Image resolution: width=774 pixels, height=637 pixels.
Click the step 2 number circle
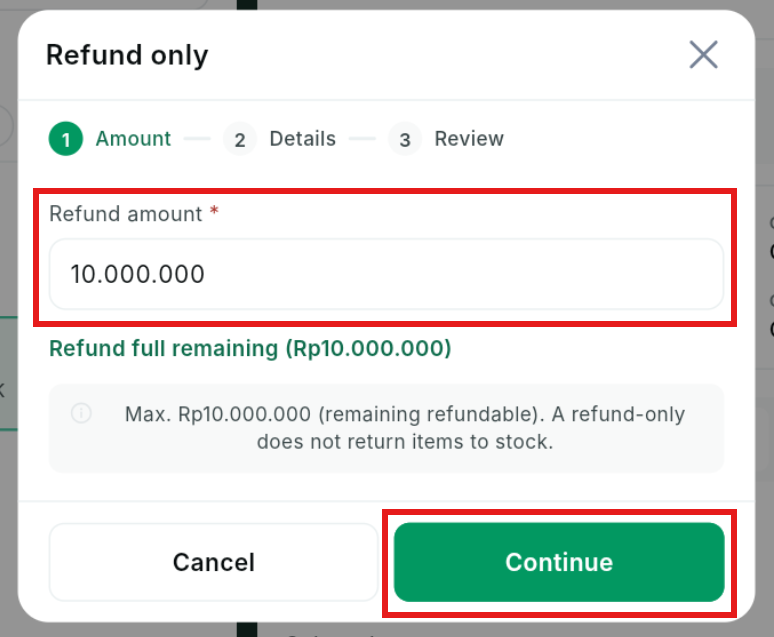(x=240, y=139)
